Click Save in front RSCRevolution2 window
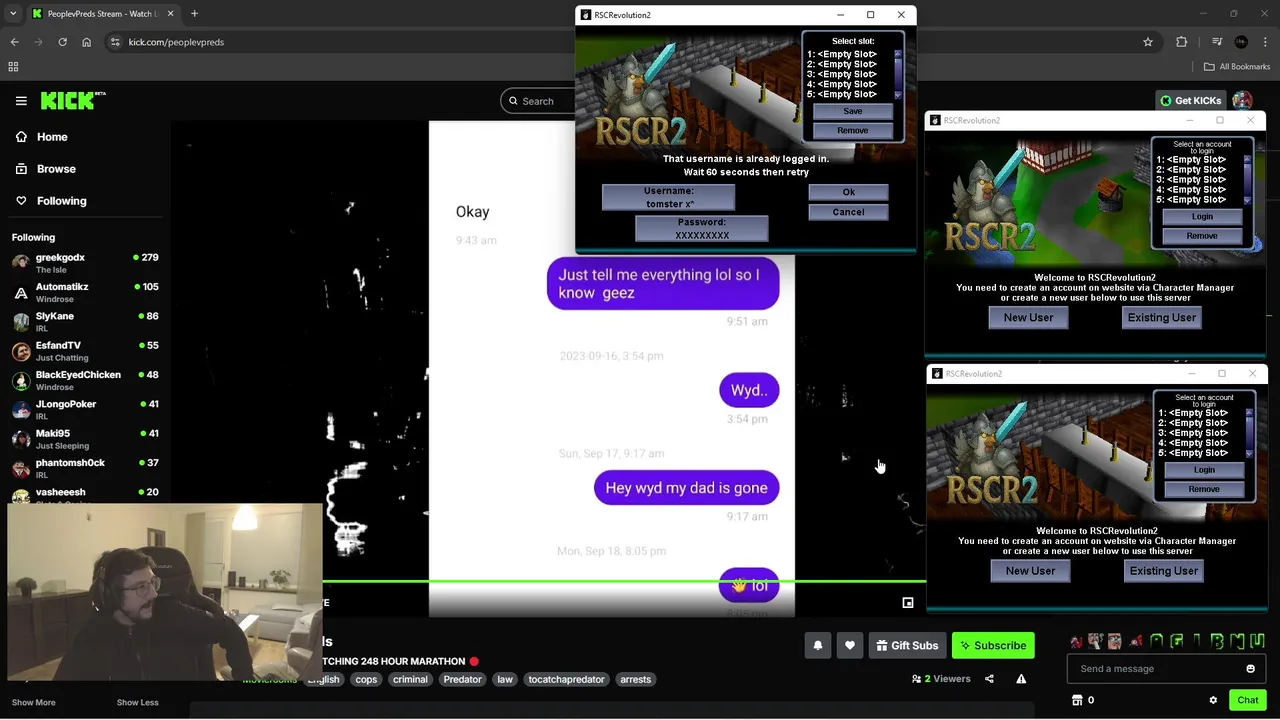The image size is (1280, 720). [852, 111]
